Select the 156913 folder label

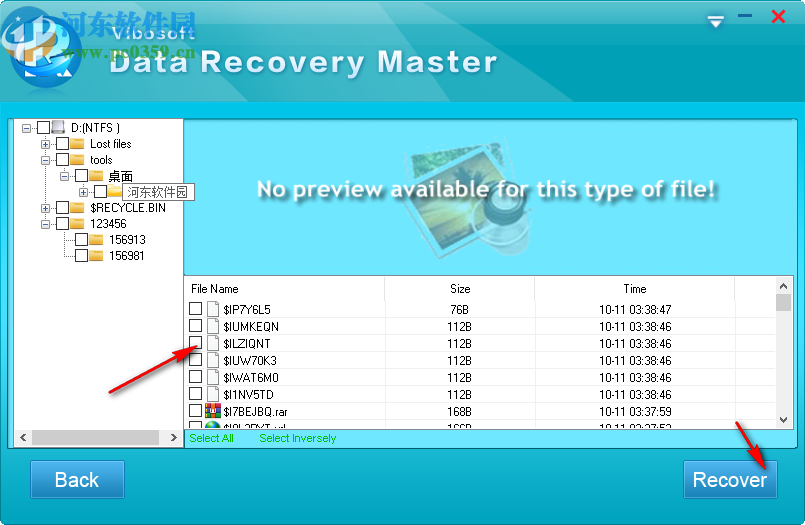(x=127, y=240)
